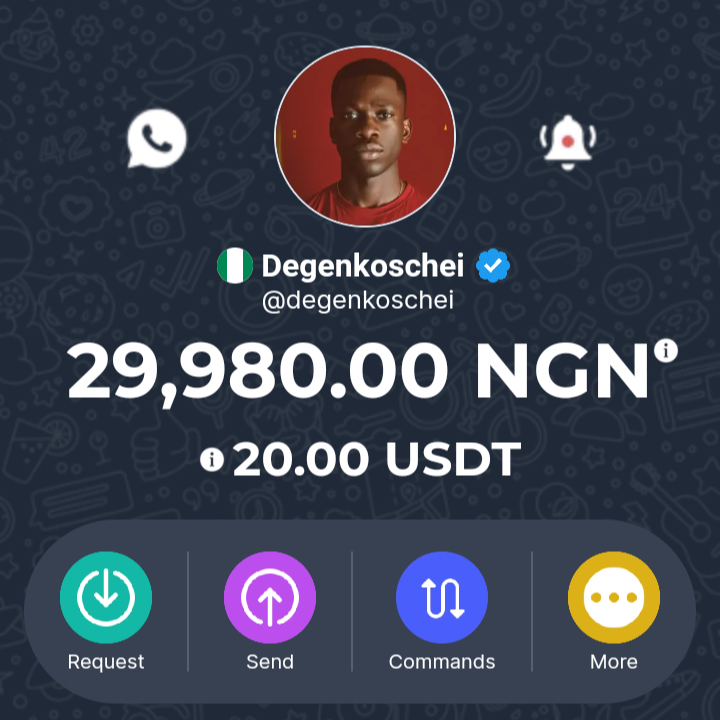Click the More text label
The height and width of the screenshot is (720, 720).
[614, 662]
